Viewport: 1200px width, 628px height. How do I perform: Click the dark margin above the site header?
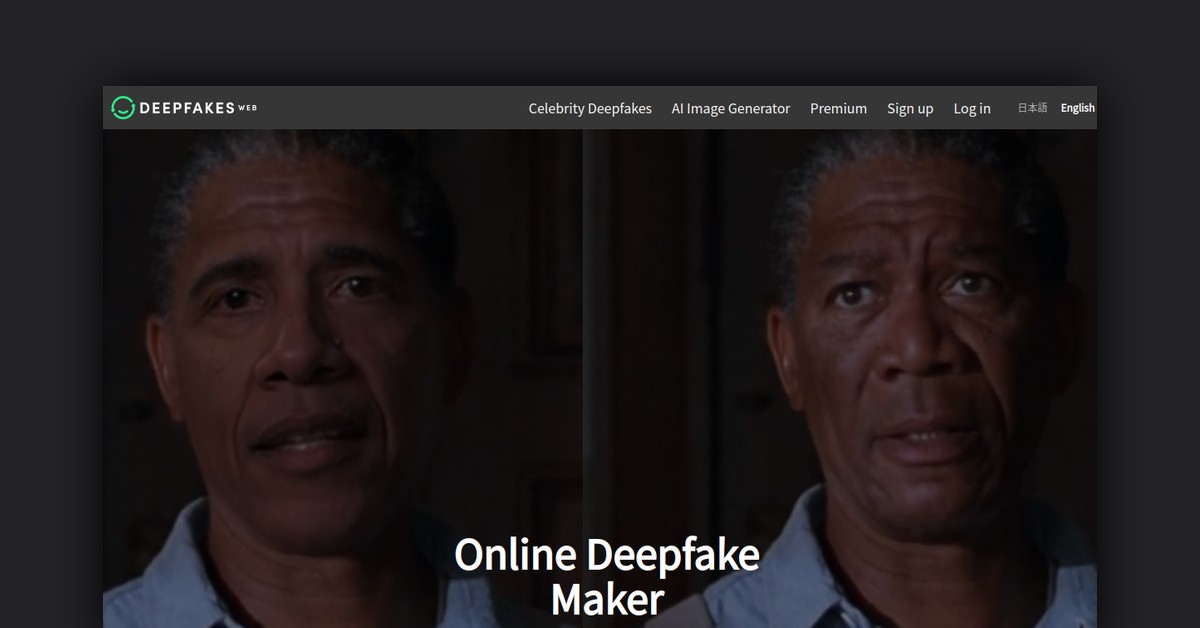(x=600, y=40)
